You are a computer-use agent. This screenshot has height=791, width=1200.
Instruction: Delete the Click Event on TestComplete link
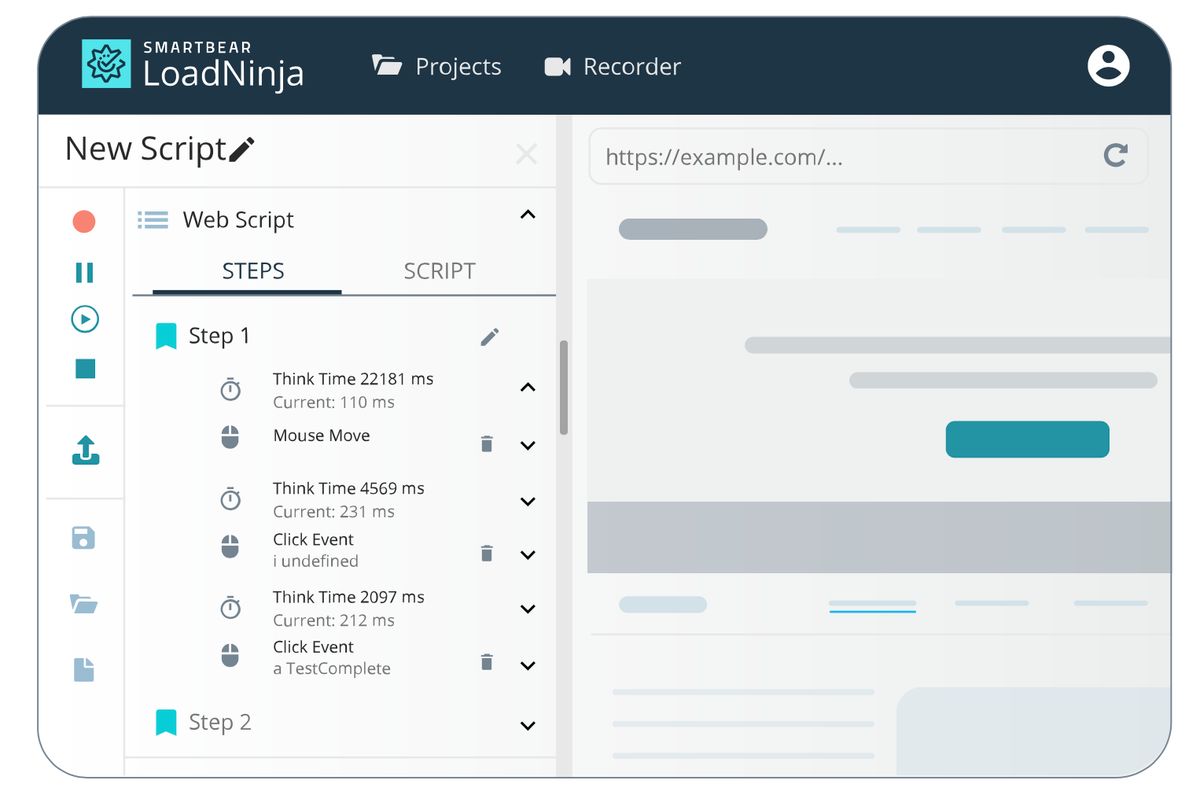487,661
